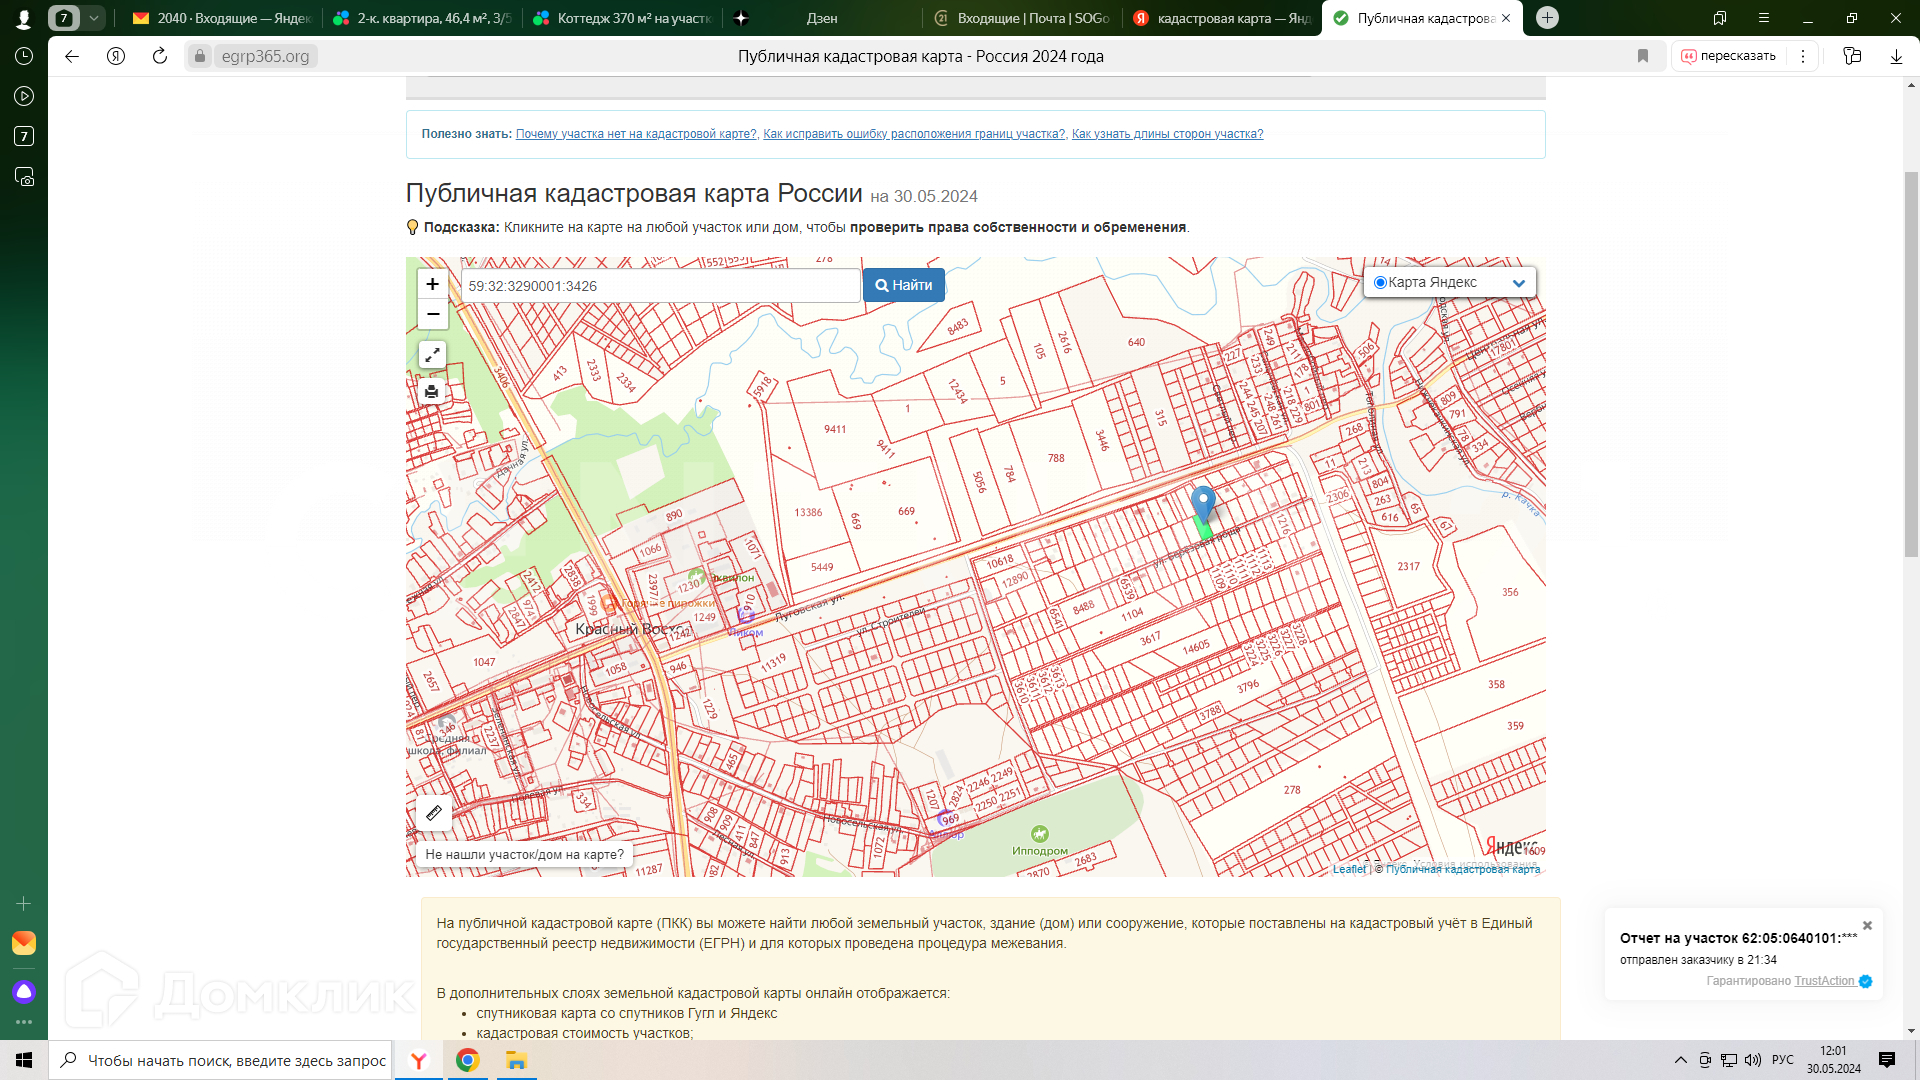The height and width of the screenshot is (1080, 1920).
Task: Zoom in the cadastral map
Action: [x=432, y=284]
